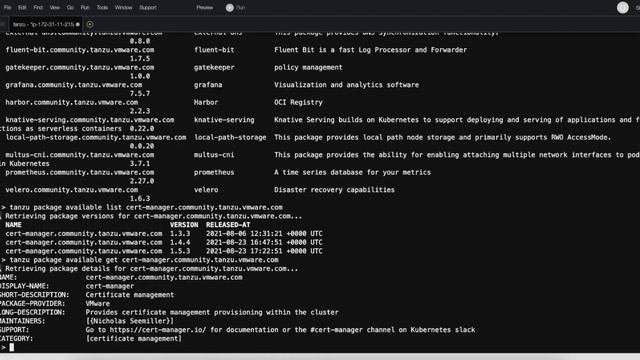Click velero.community.tanzu.vmware.com package name
Screen dimensions: 640x360
click(71, 190)
